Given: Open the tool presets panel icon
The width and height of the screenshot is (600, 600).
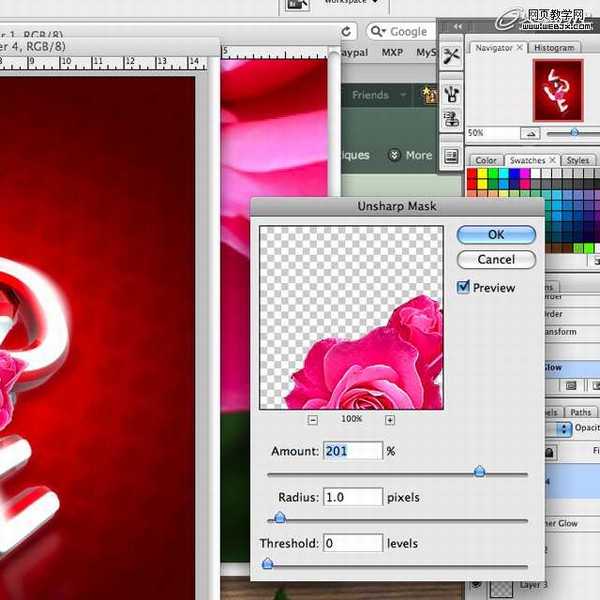Looking at the screenshot, I should [x=452, y=56].
